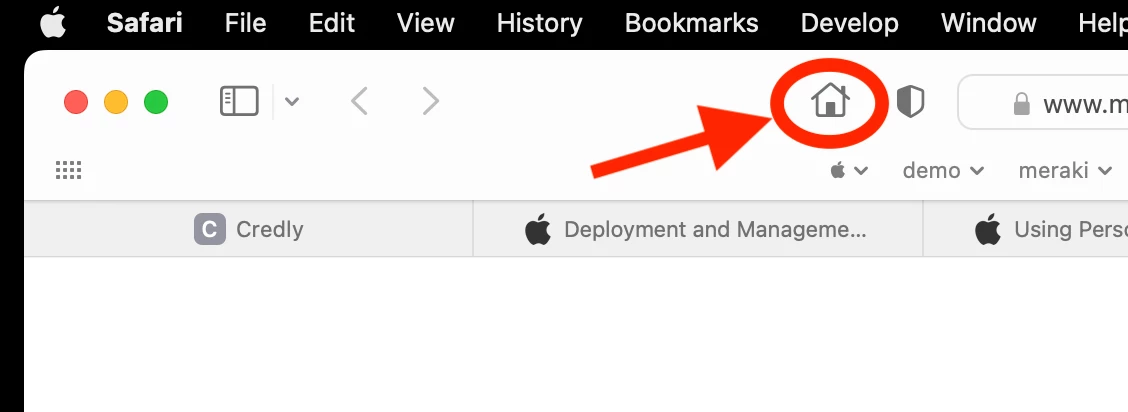The height and width of the screenshot is (412, 1128).
Task: Click the URL address field
Action: (1080, 103)
